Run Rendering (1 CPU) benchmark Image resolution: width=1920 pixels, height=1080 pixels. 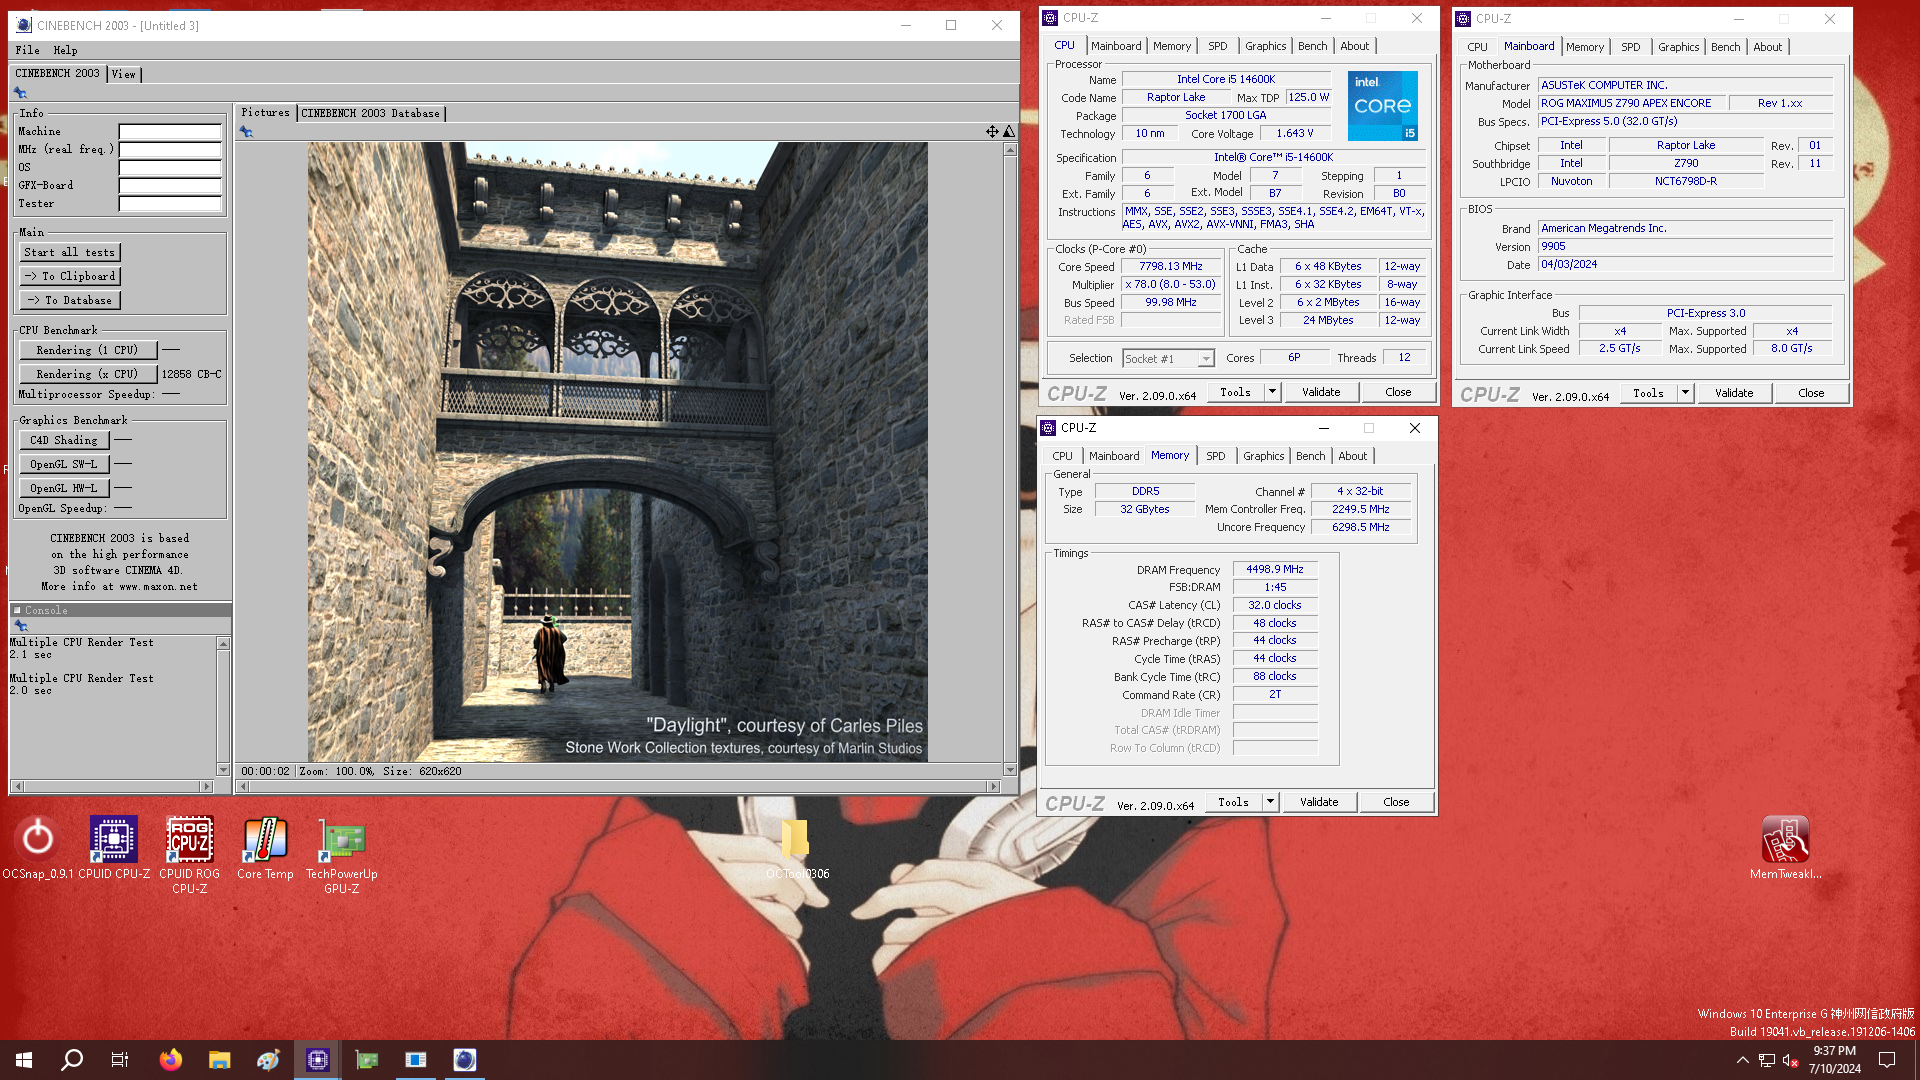click(x=88, y=350)
